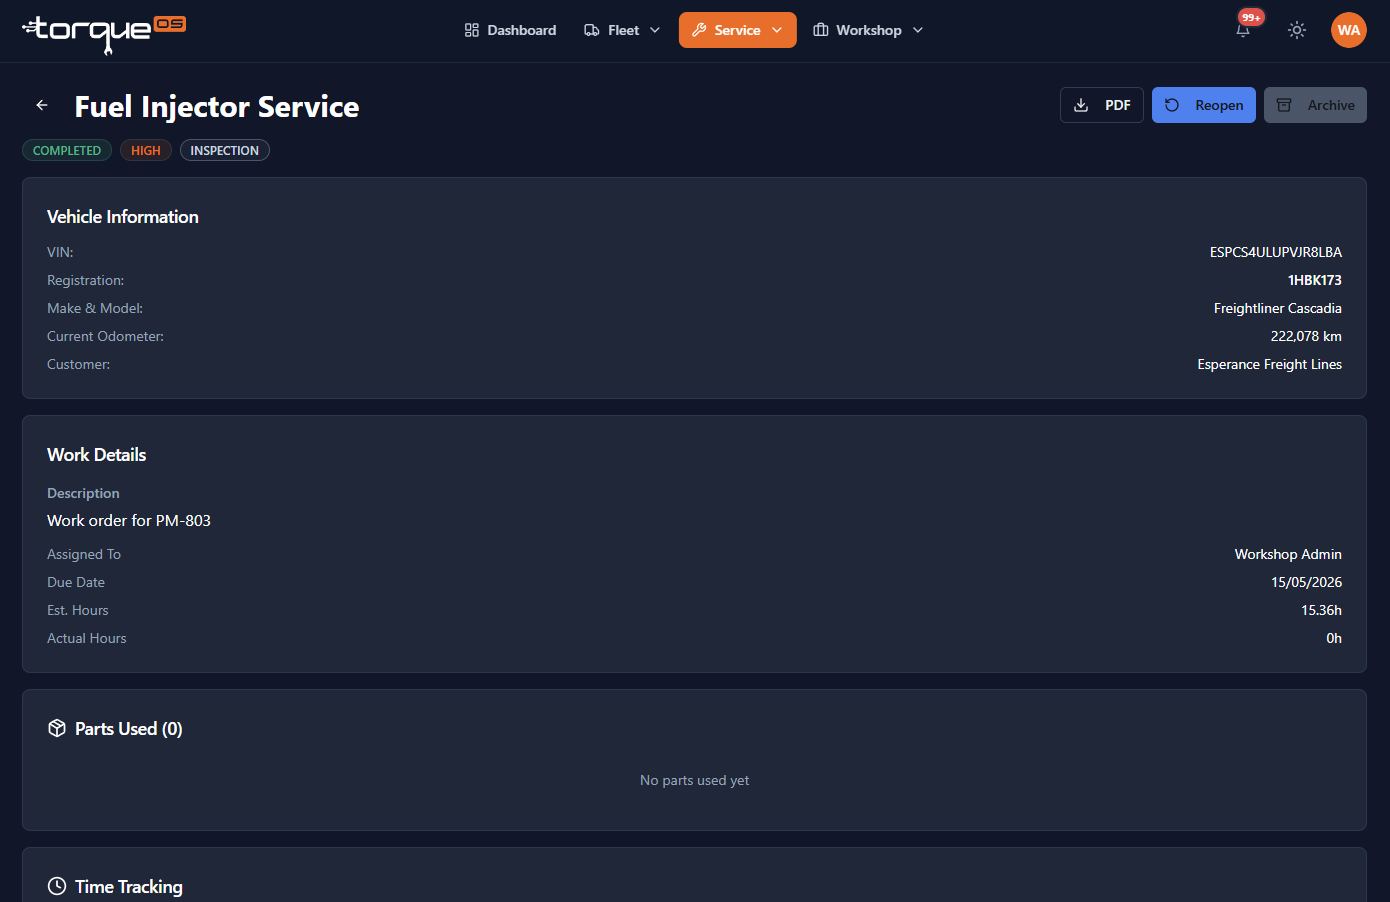
Task: Click the HIGH priority badge
Action: [146, 150]
